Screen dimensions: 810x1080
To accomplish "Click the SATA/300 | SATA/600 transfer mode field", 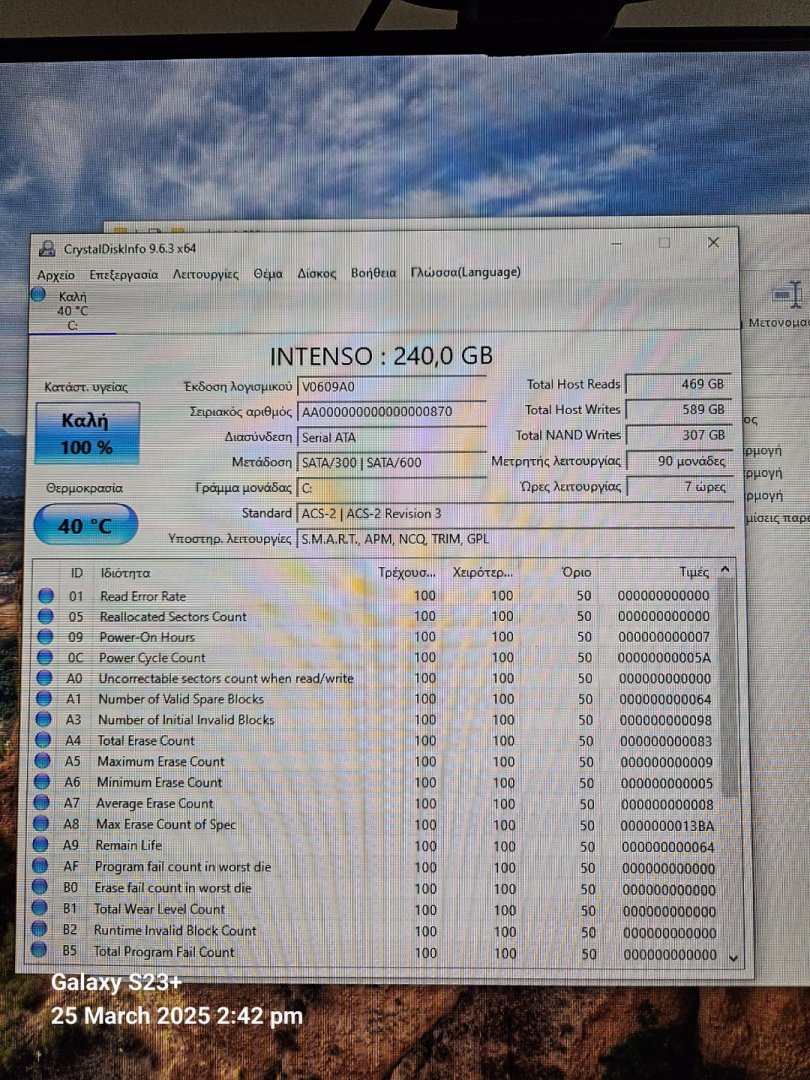I will click(392, 462).
